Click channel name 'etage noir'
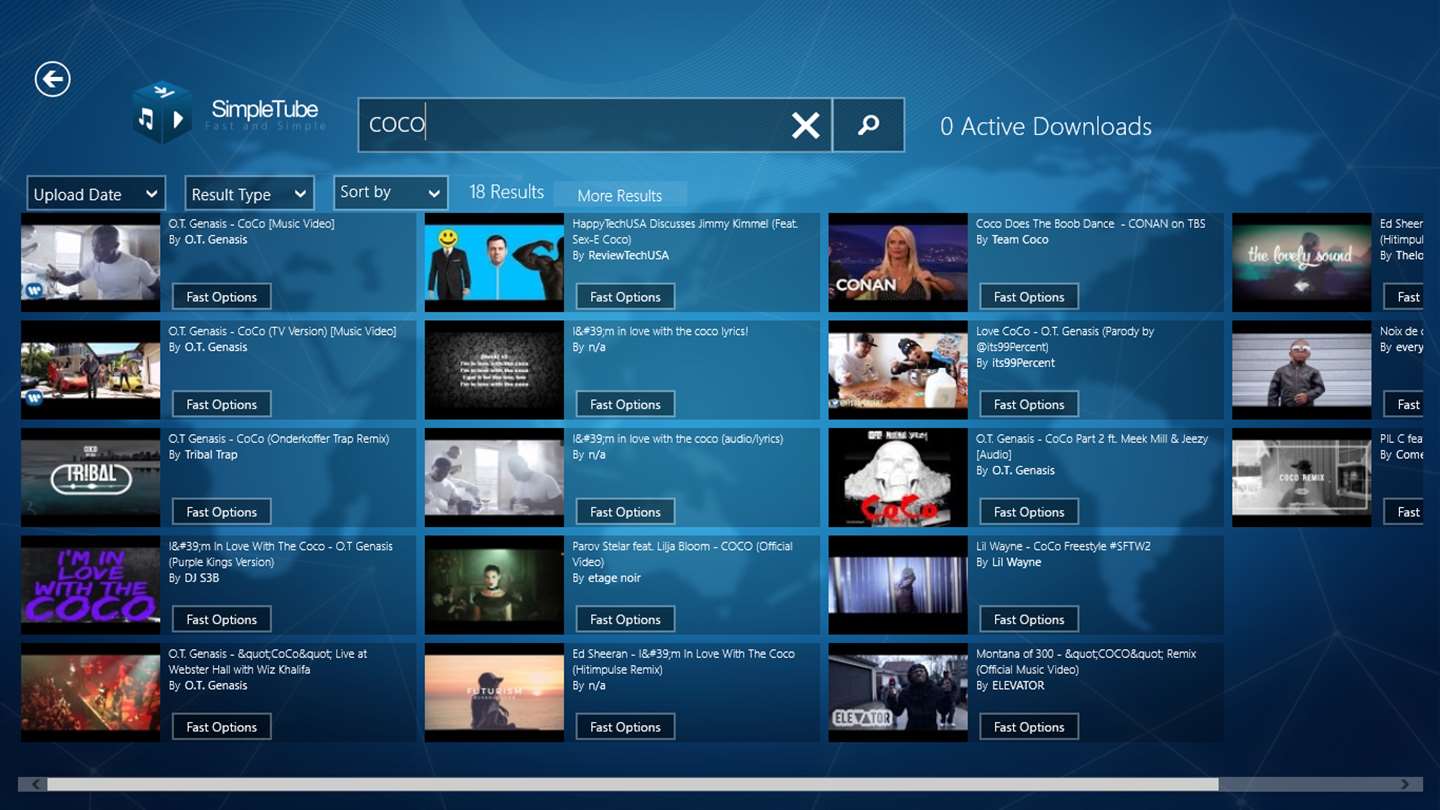Screen dimensions: 1440x810 (x=614, y=578)
